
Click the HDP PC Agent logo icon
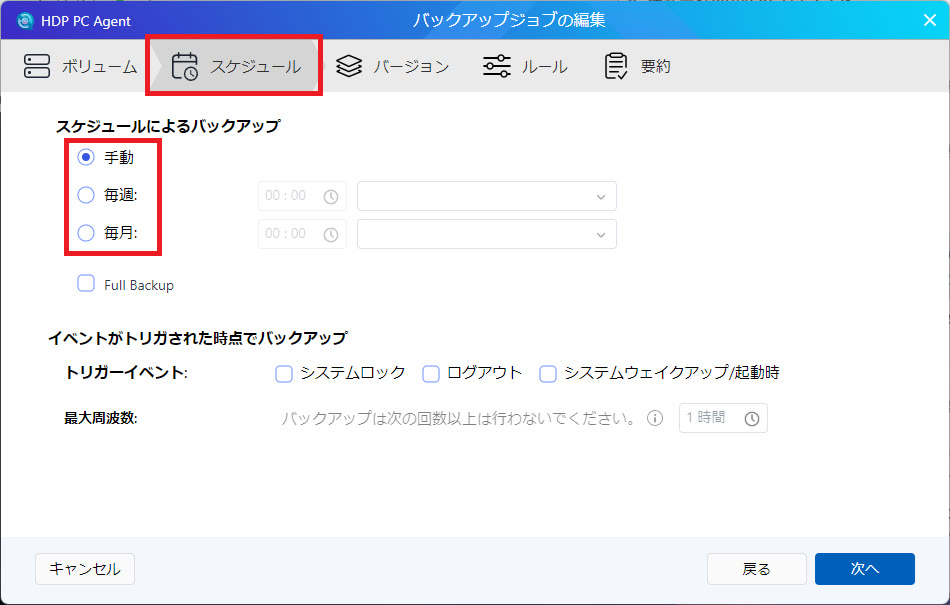(25, 21)
